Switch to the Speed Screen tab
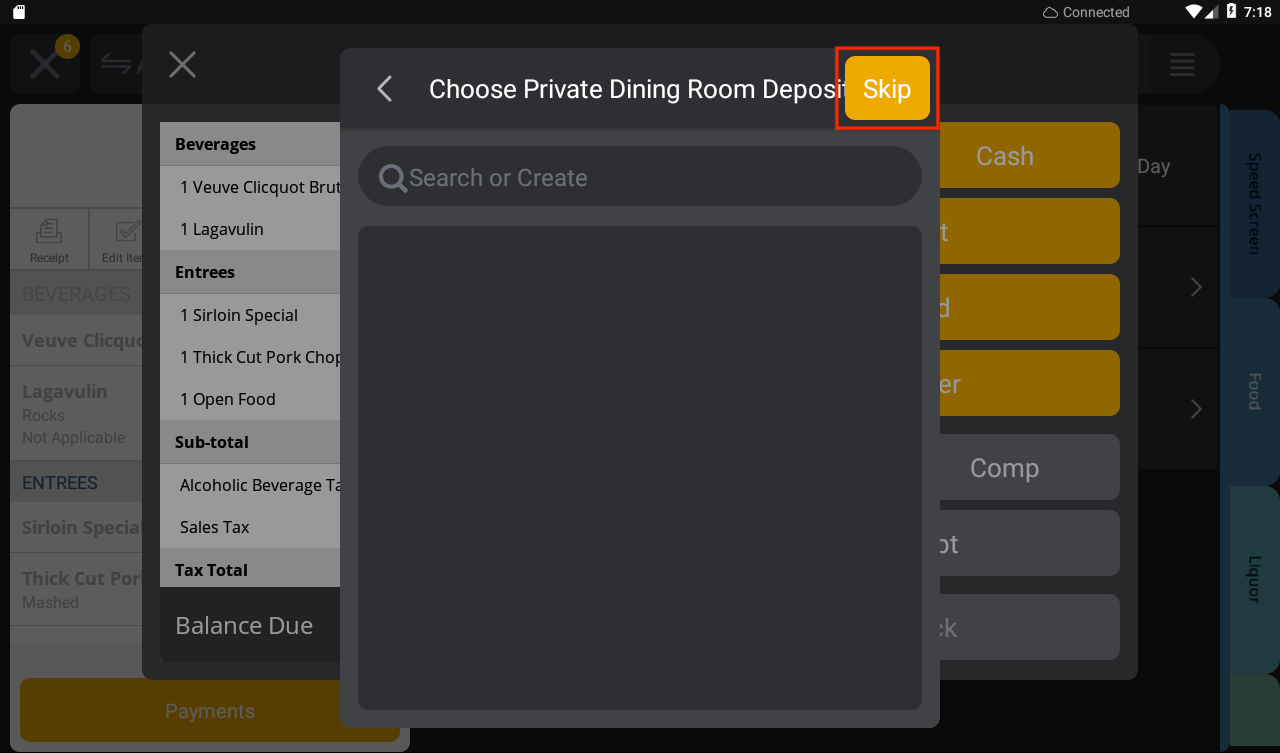 pos(1254,203)
